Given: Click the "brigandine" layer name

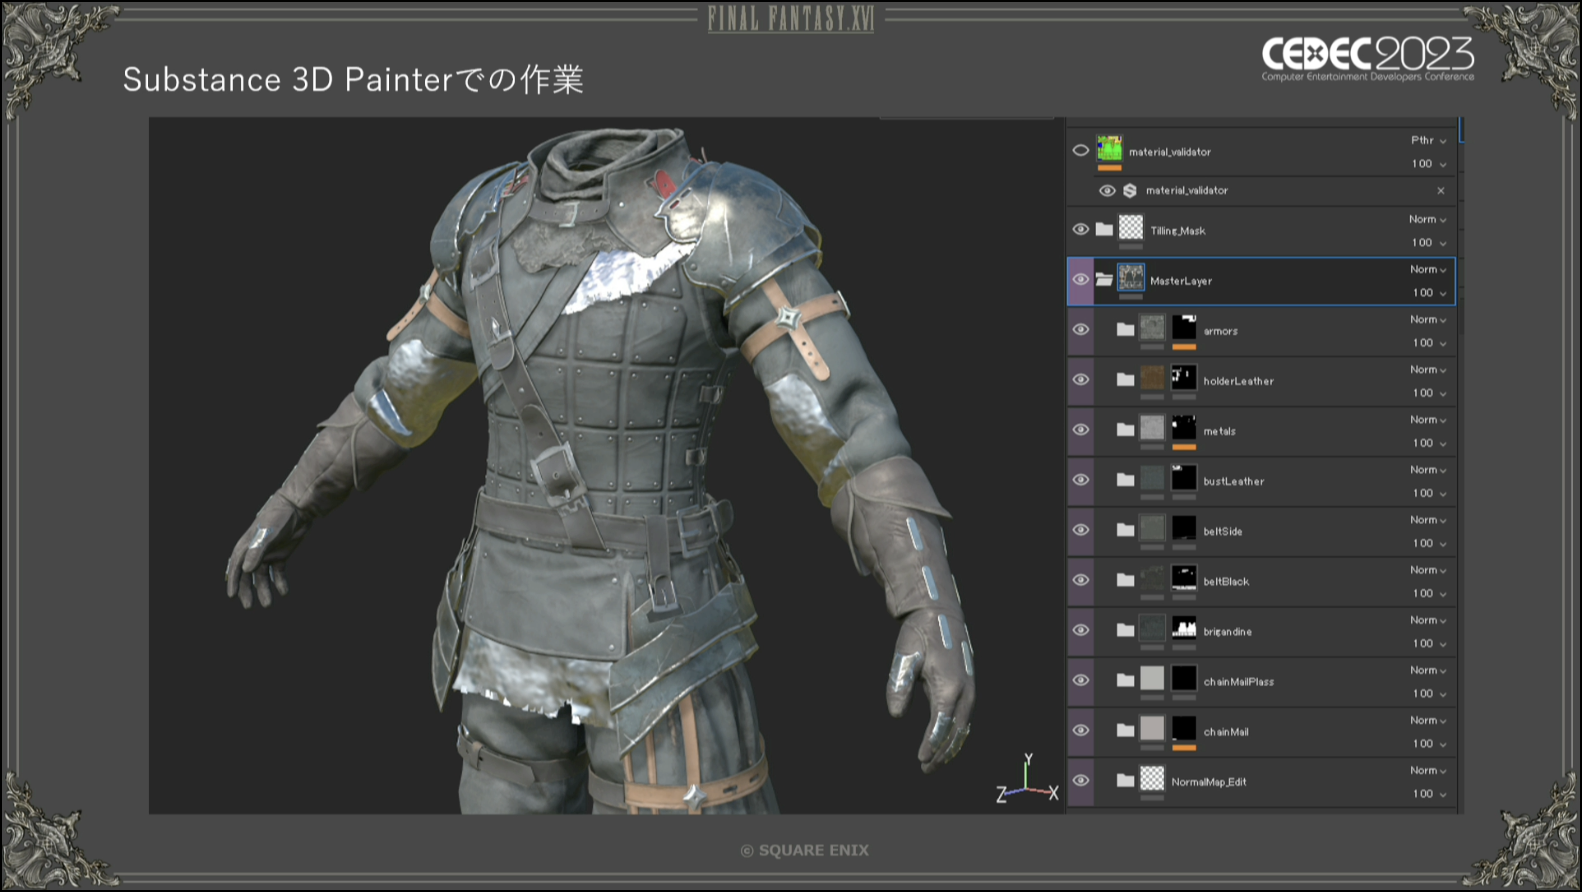Looking at the screenshot, I should click(1228, 631).
